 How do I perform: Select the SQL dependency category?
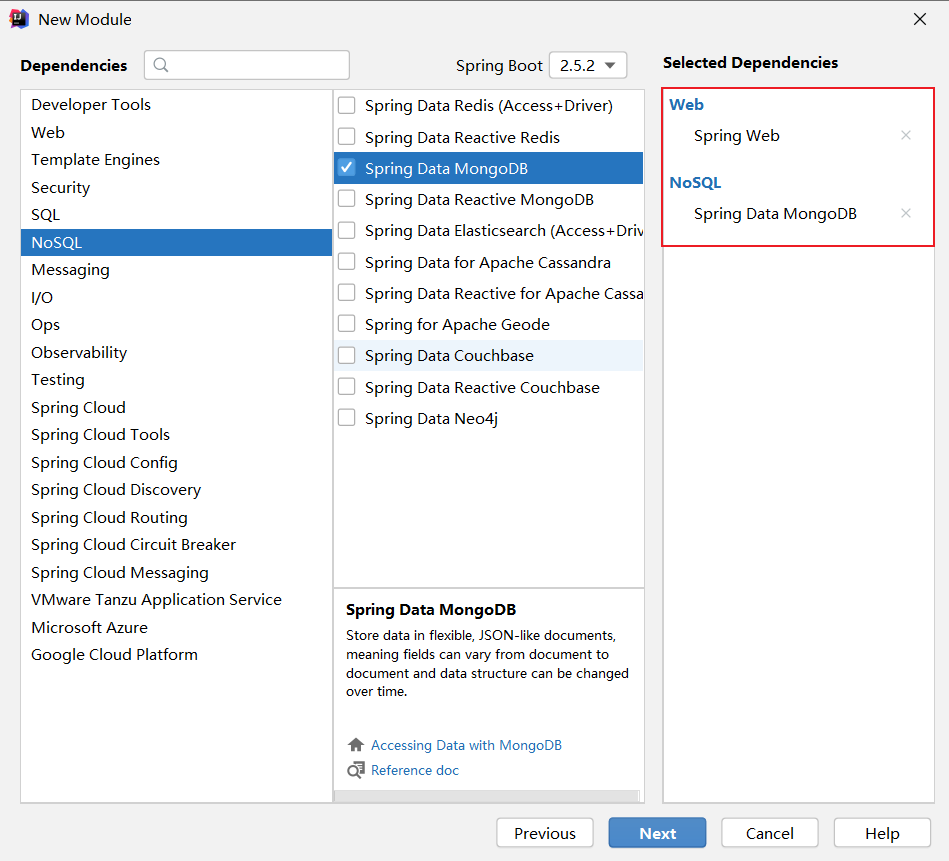(x=46, y=215)
